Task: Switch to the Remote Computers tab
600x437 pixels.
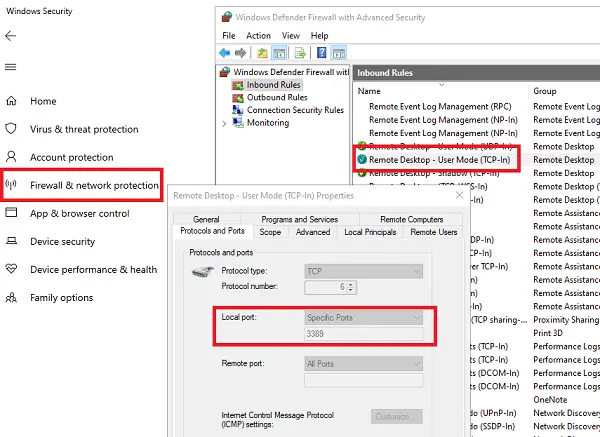Action: pos(412,219)
